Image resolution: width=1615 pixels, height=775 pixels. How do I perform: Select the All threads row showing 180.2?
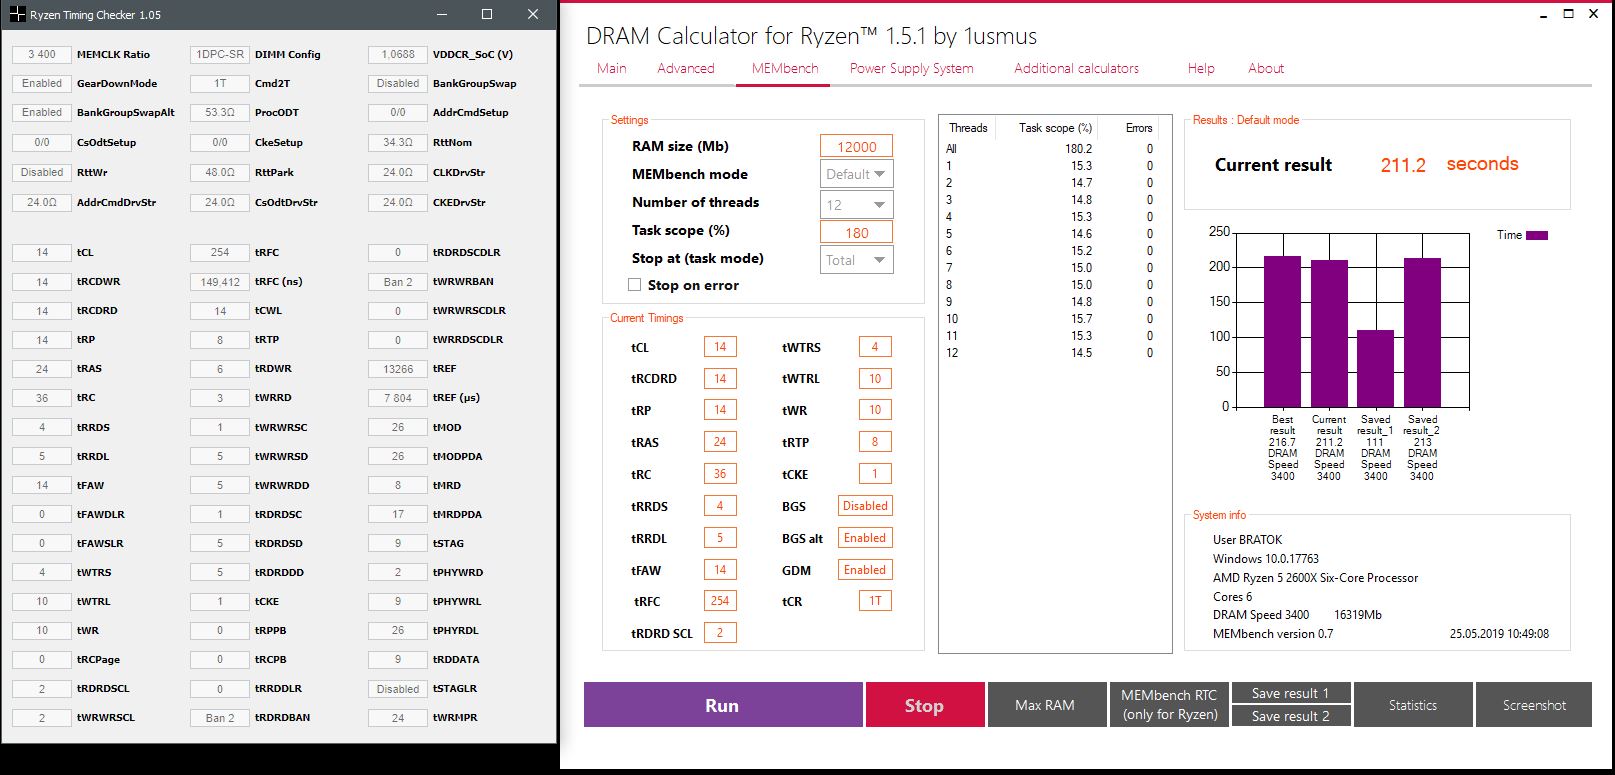(1050, 149)
